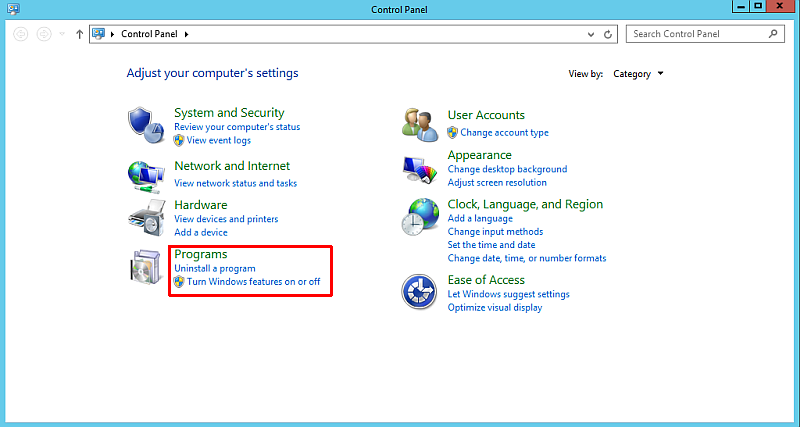
Task: Click Change account type link
Action: tap(504, 133)
